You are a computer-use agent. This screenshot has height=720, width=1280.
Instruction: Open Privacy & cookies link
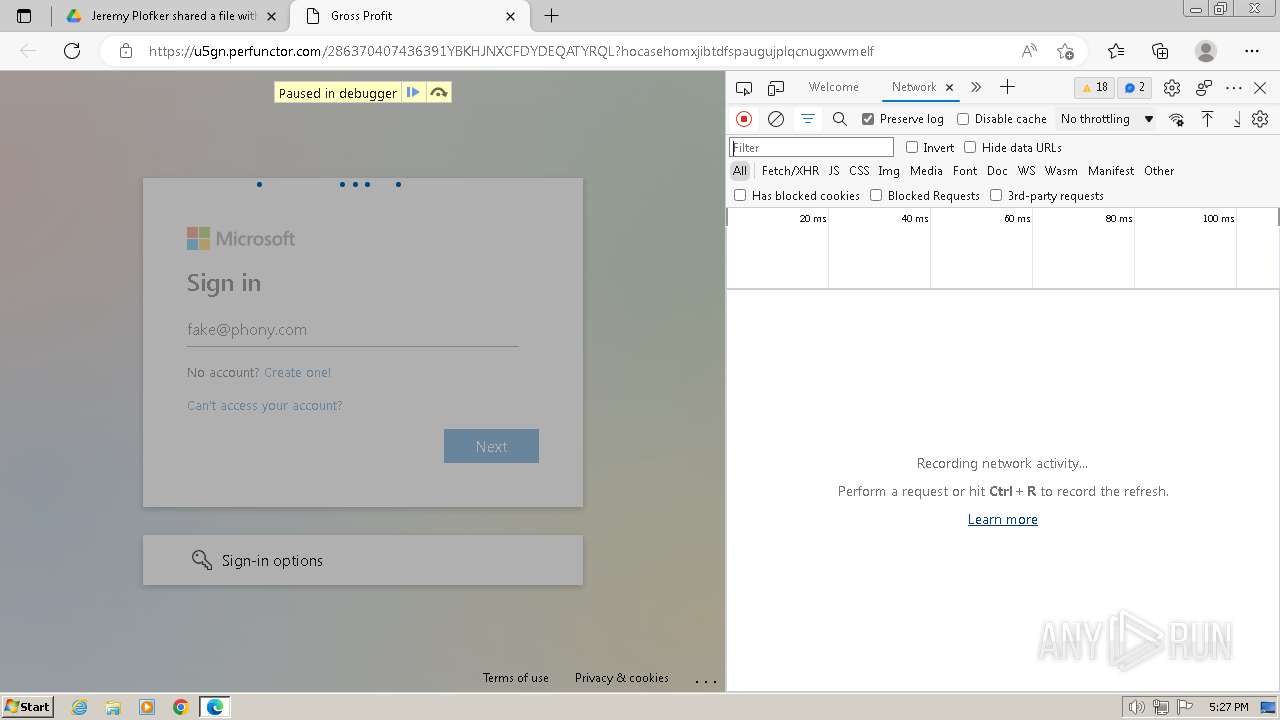[622, 677]
